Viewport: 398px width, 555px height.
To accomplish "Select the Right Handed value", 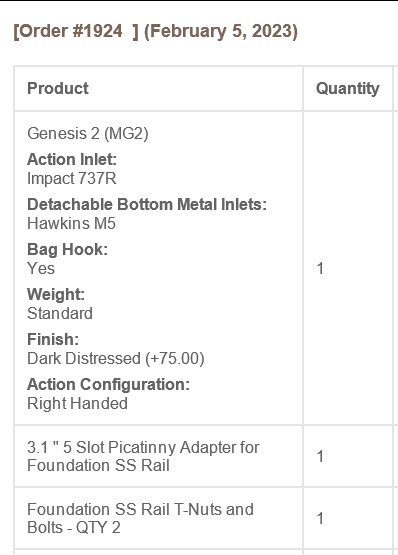I will tap(78, 404).
